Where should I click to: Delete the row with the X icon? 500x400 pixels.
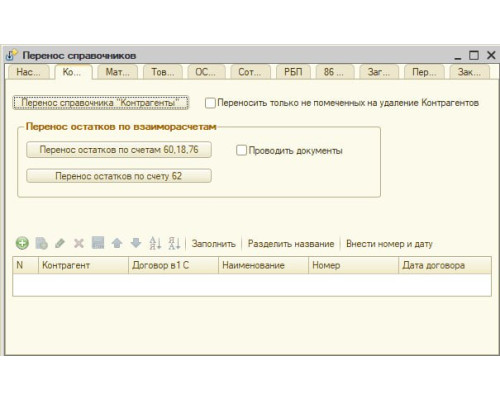(x=79, y=243)
